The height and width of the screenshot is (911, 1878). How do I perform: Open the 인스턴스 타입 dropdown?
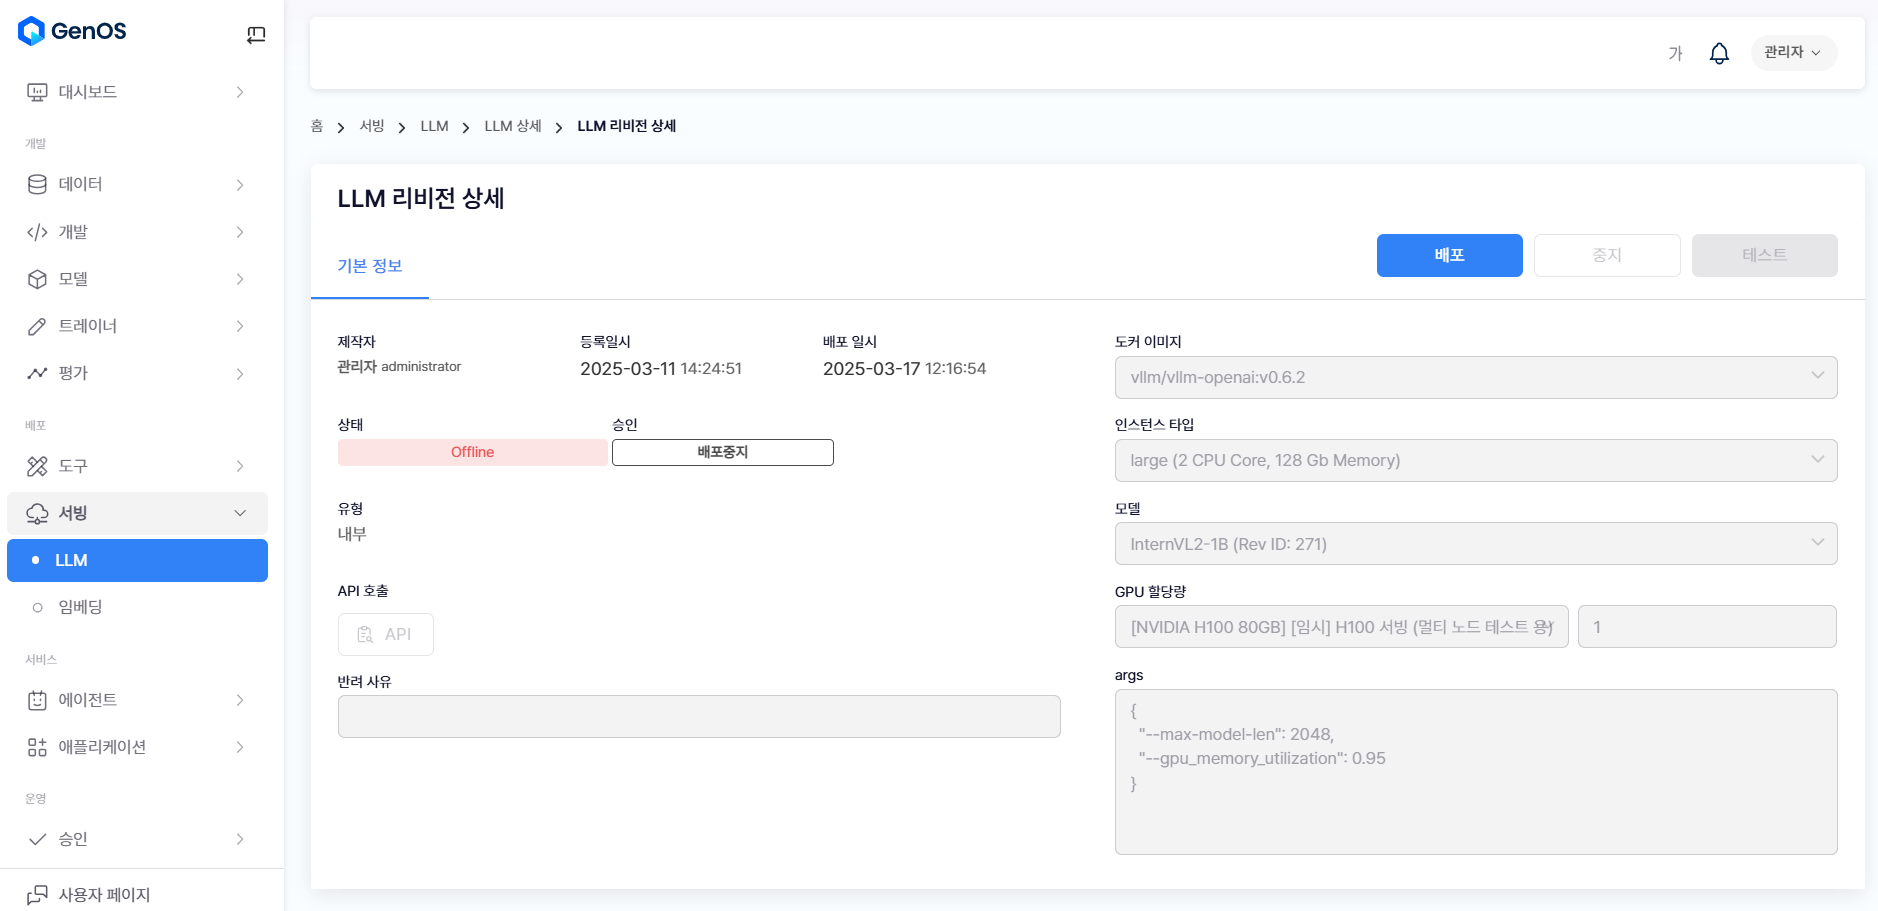click(x=1475, y=460)
